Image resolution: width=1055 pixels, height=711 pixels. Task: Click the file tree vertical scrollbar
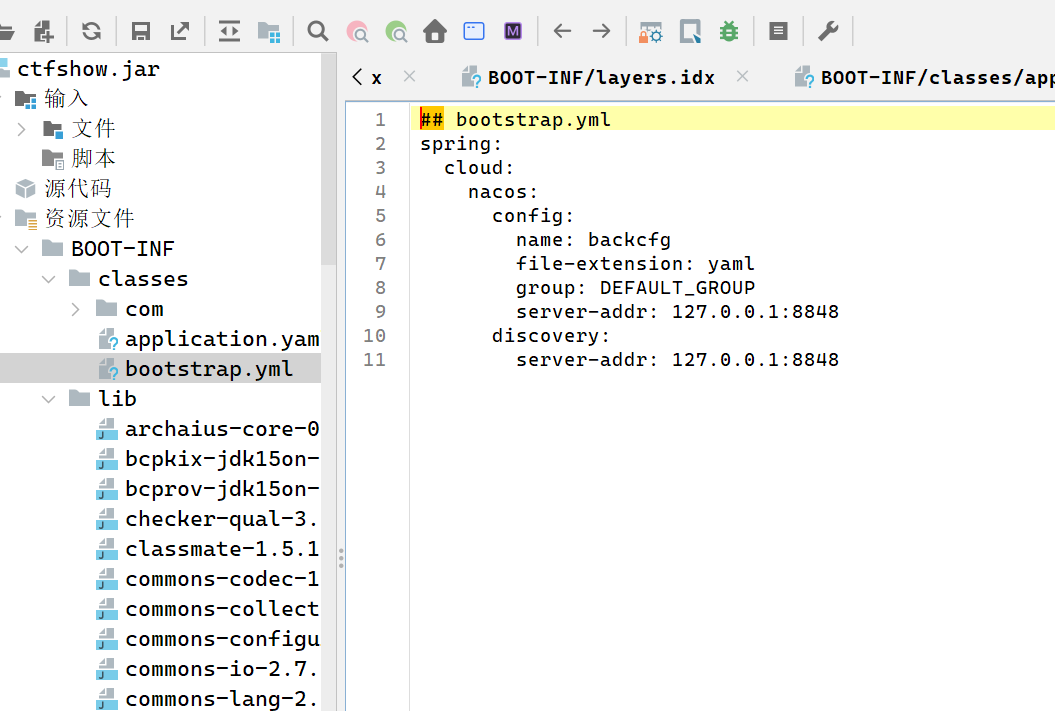pyautogui.click(x=328, y=160)
